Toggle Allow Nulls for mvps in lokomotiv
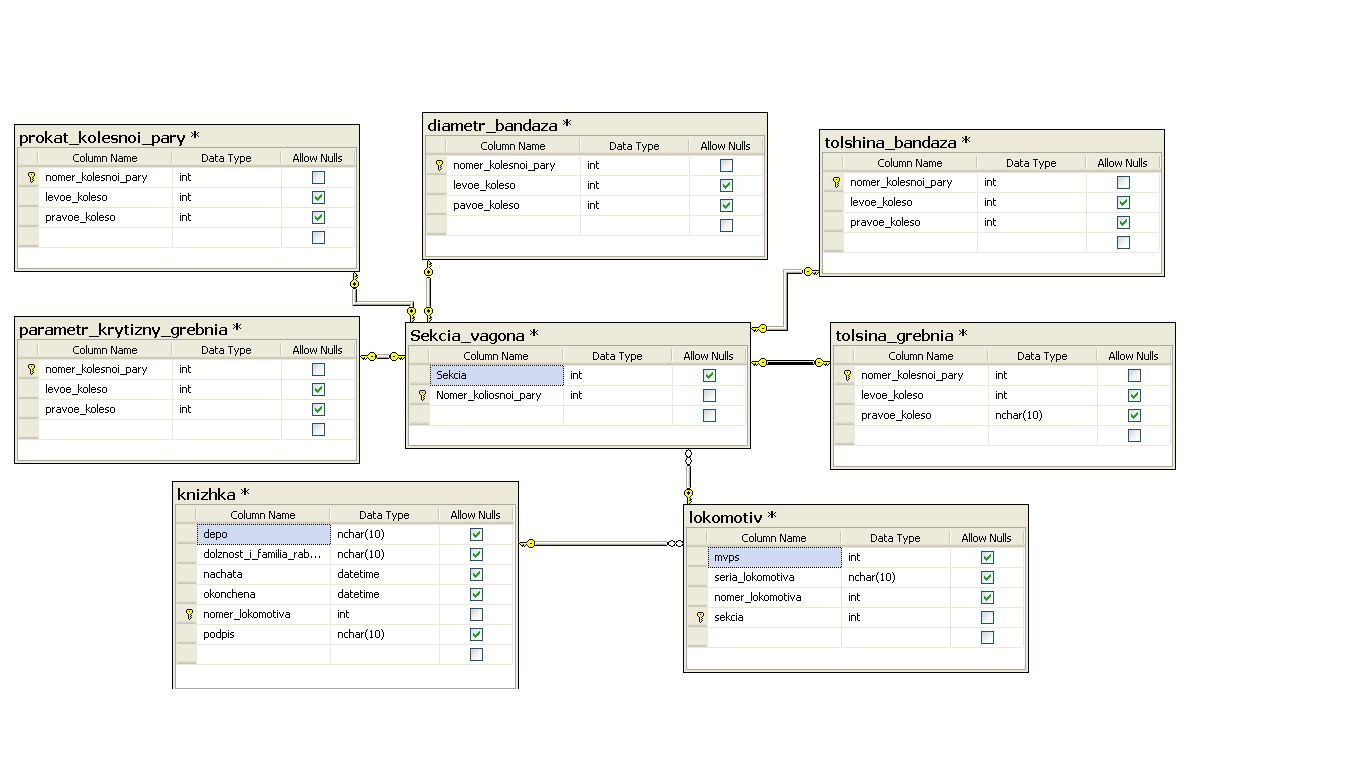 point(987,557)
